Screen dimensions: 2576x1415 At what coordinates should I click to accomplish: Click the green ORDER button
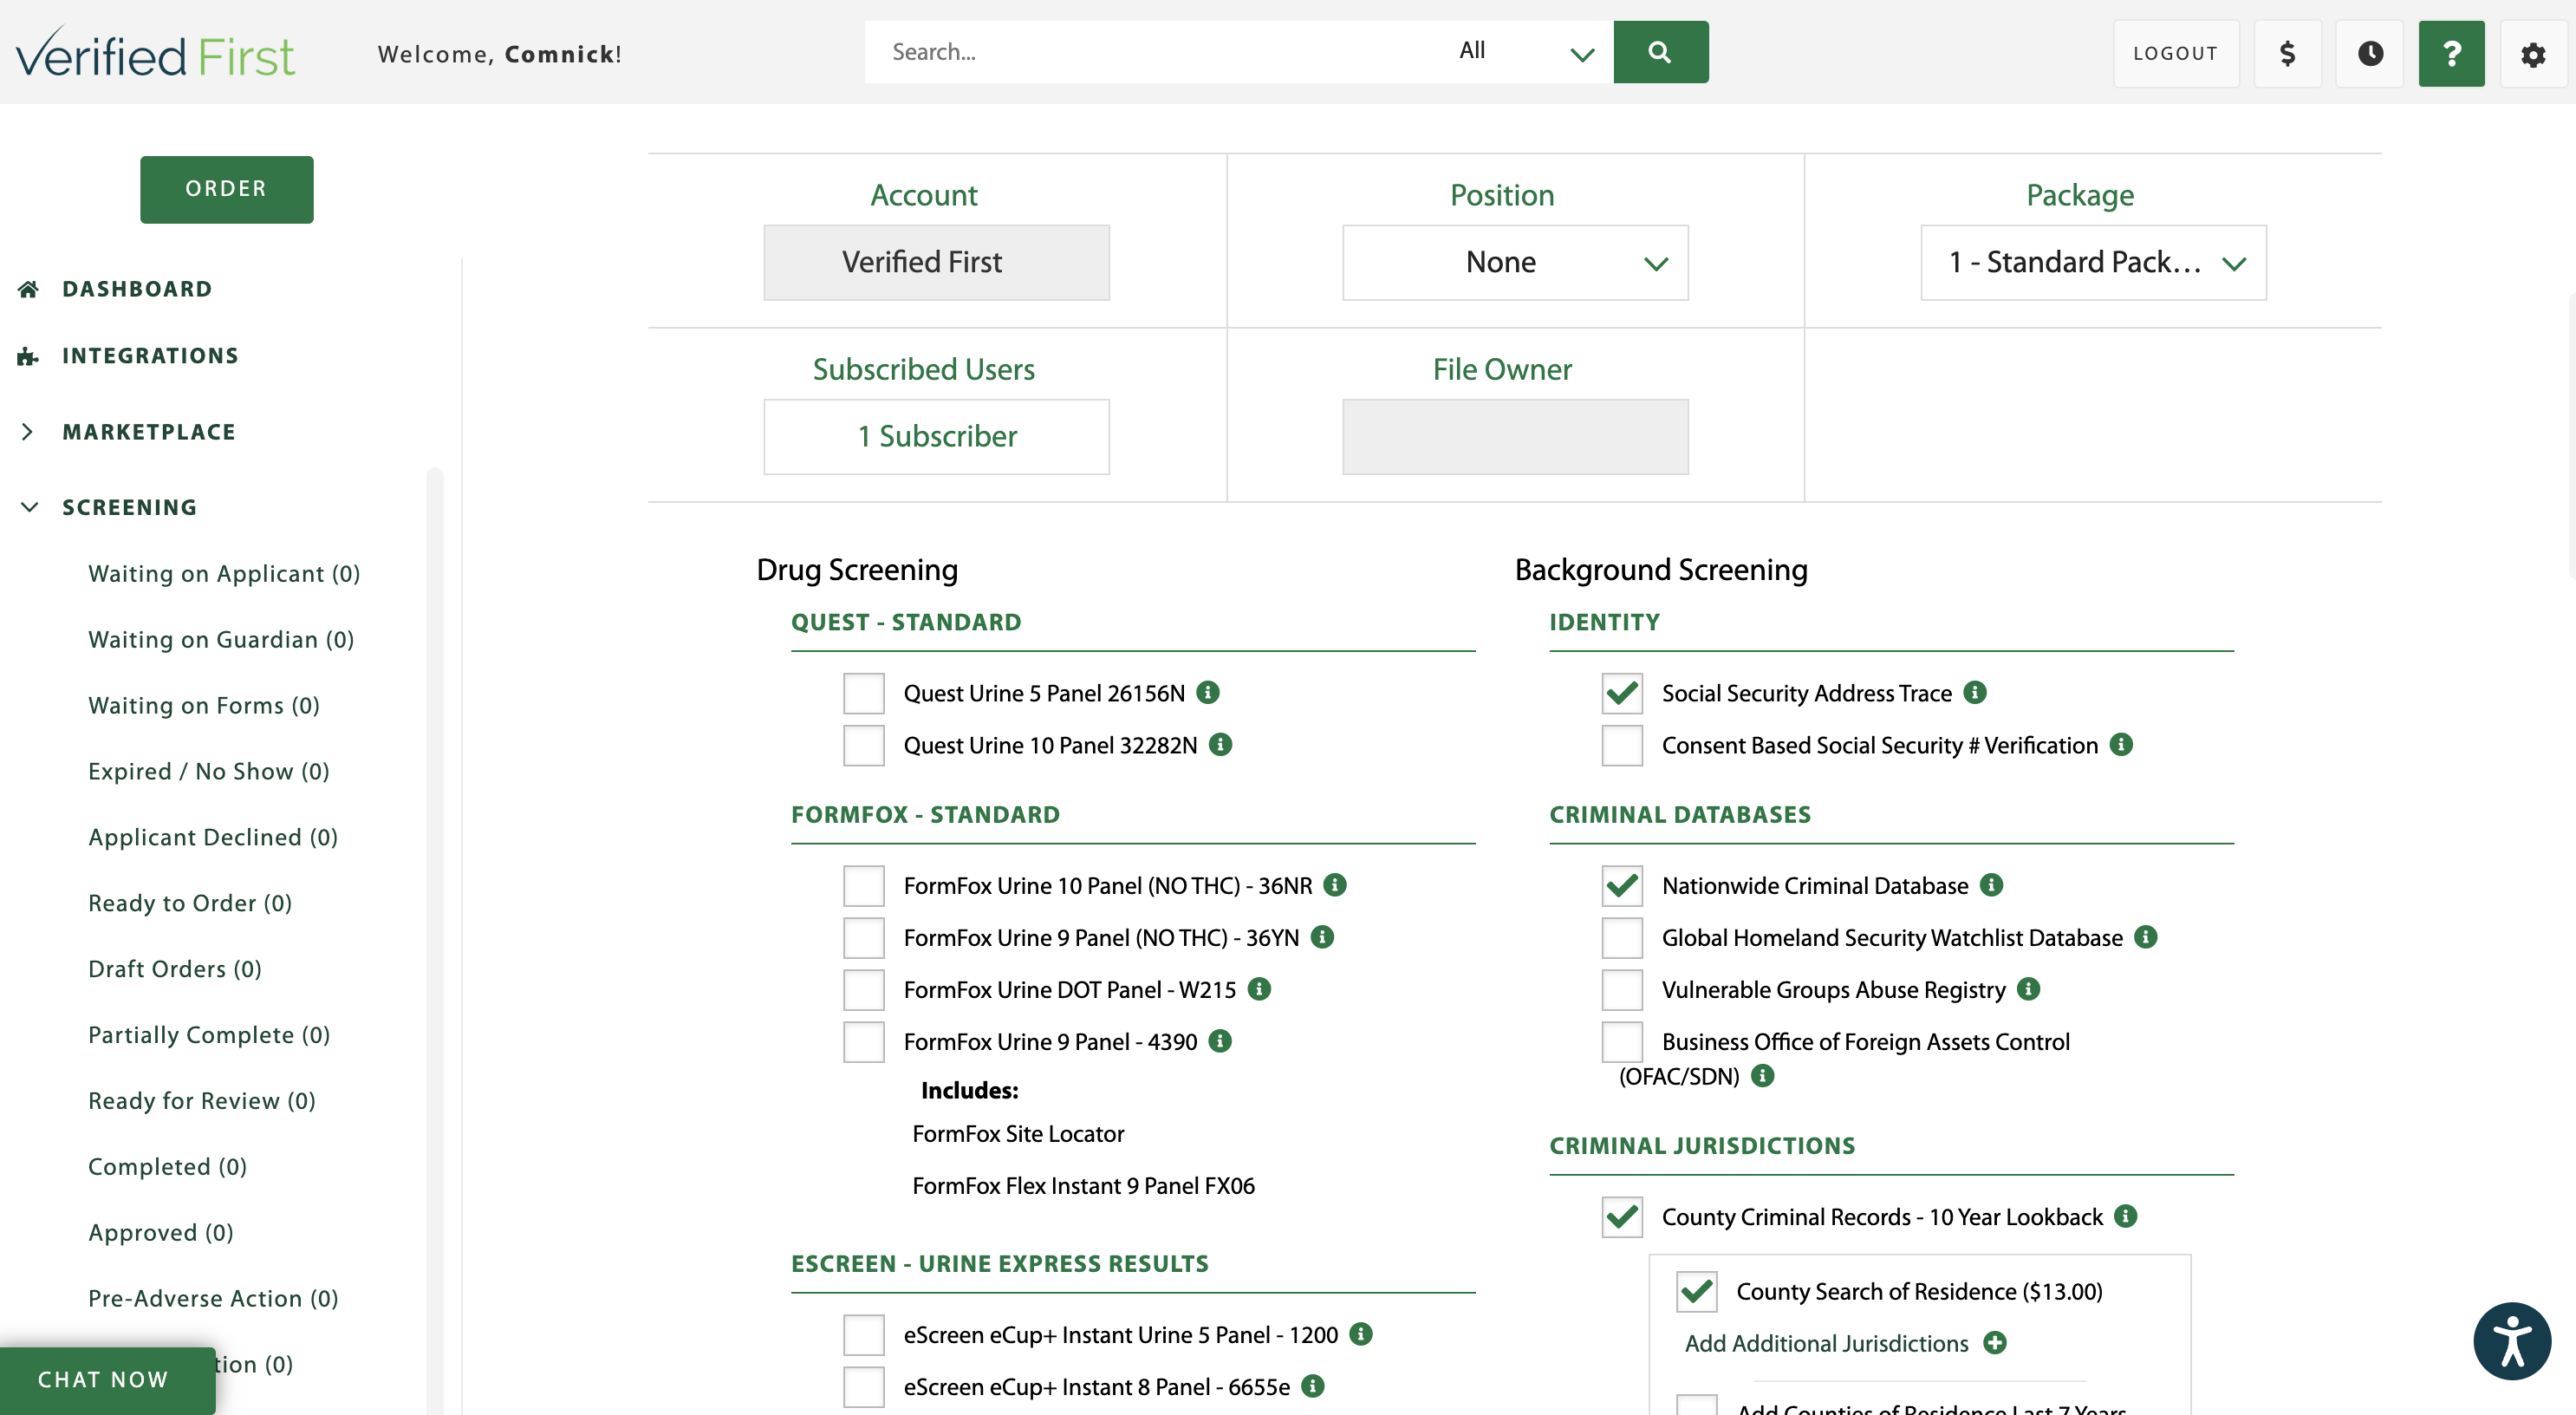coord(226,189)
